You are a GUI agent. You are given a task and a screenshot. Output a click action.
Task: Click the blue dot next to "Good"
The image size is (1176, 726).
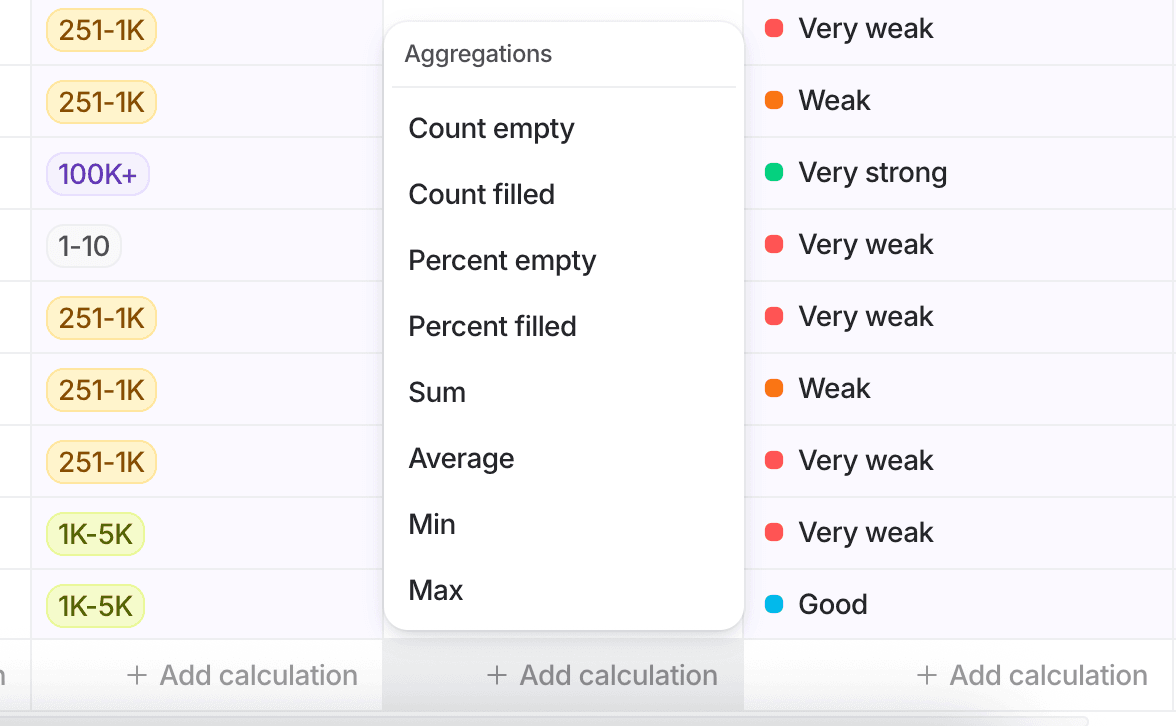click(774, 604)
